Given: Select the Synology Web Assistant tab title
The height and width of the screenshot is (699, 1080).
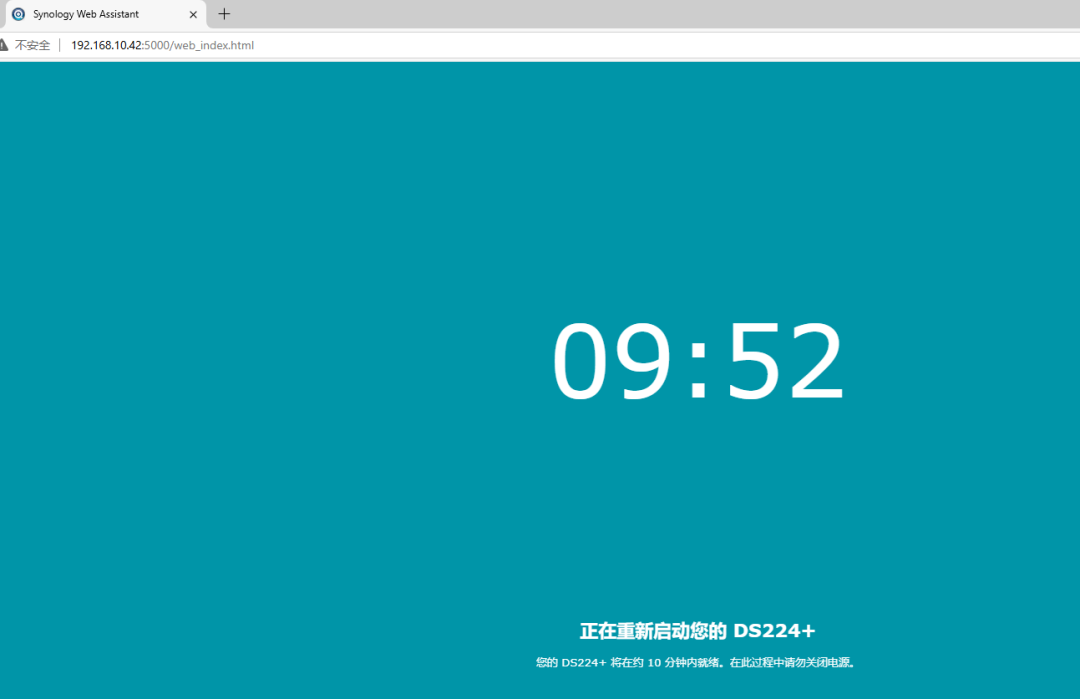Looking at the screenshot, I should (x=86, y=14).
